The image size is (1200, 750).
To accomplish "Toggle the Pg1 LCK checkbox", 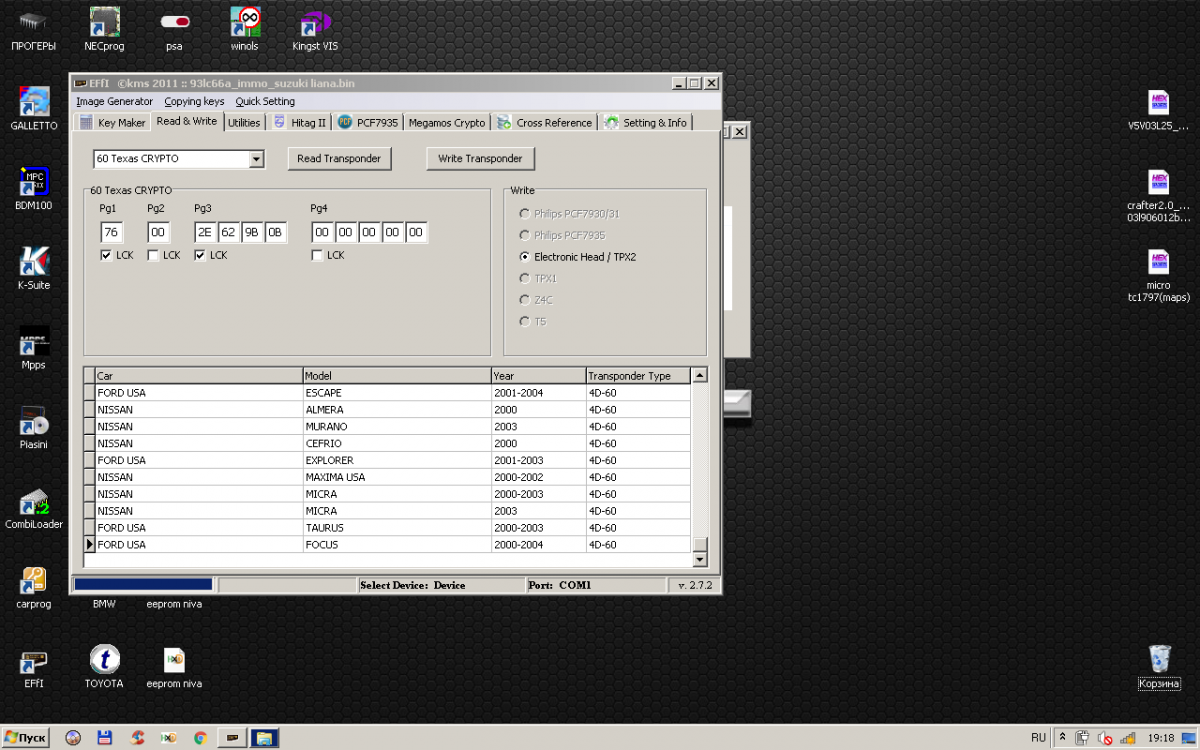I will click(x=106, y=256).
